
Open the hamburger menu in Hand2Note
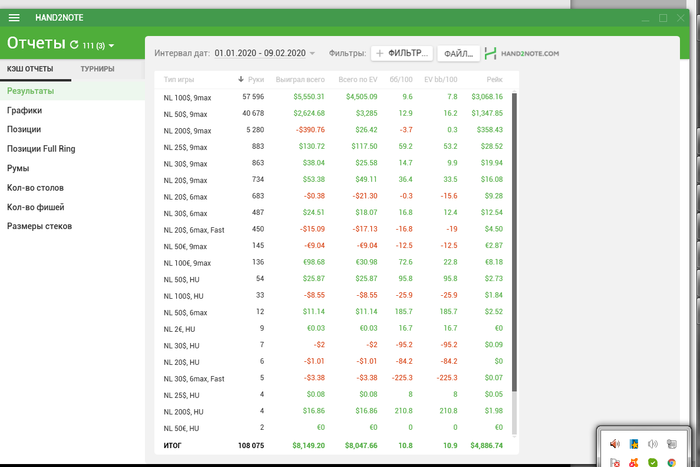pos(14,18)
